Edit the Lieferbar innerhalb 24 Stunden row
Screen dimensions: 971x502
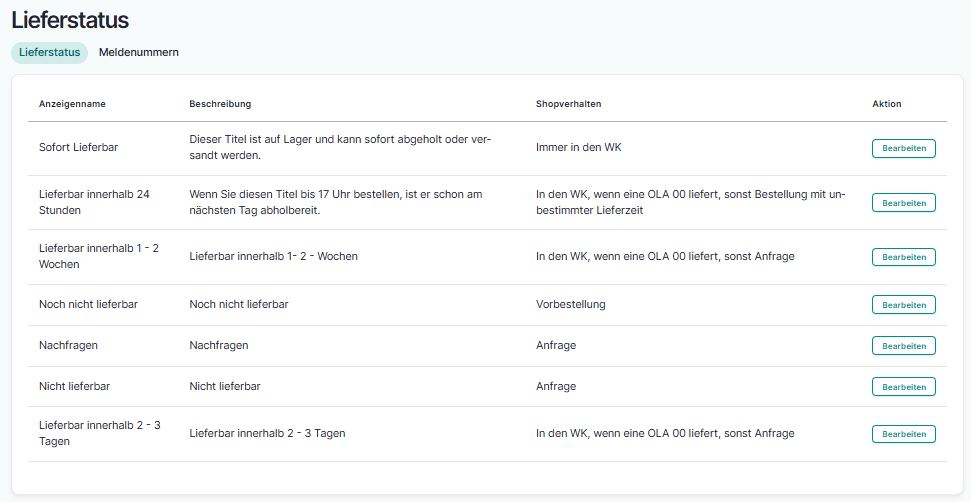pos(903,202)
